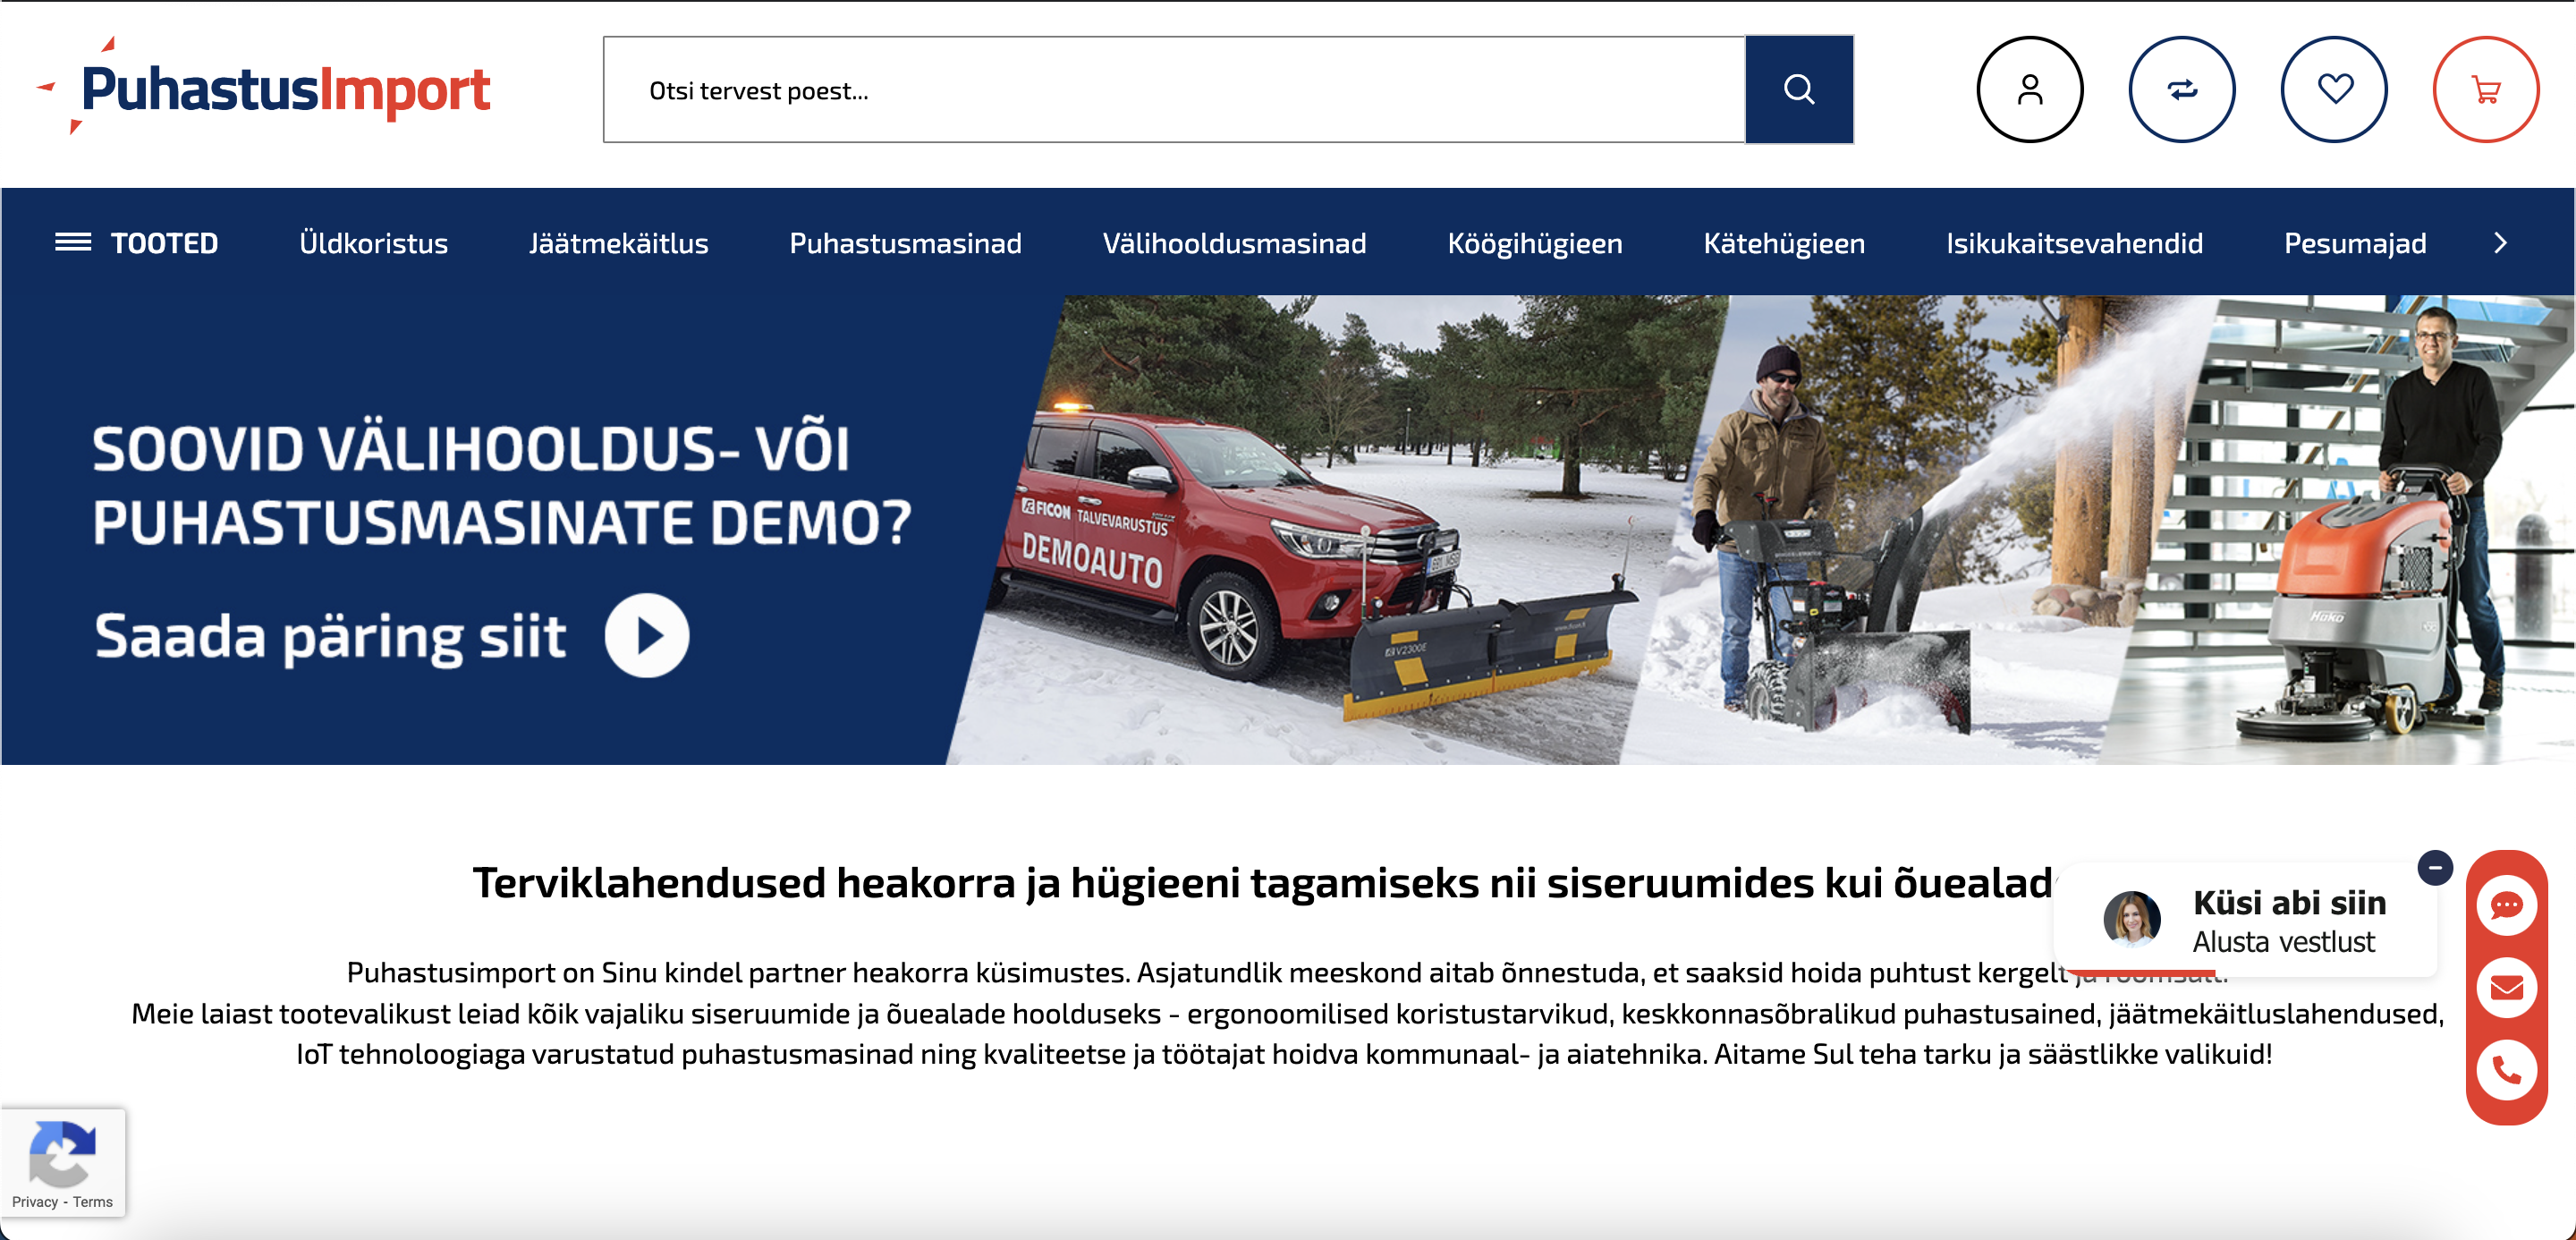Click the search magnifier button
The width and height of the screenshot is (2576, 1240).
[1798, 90]
